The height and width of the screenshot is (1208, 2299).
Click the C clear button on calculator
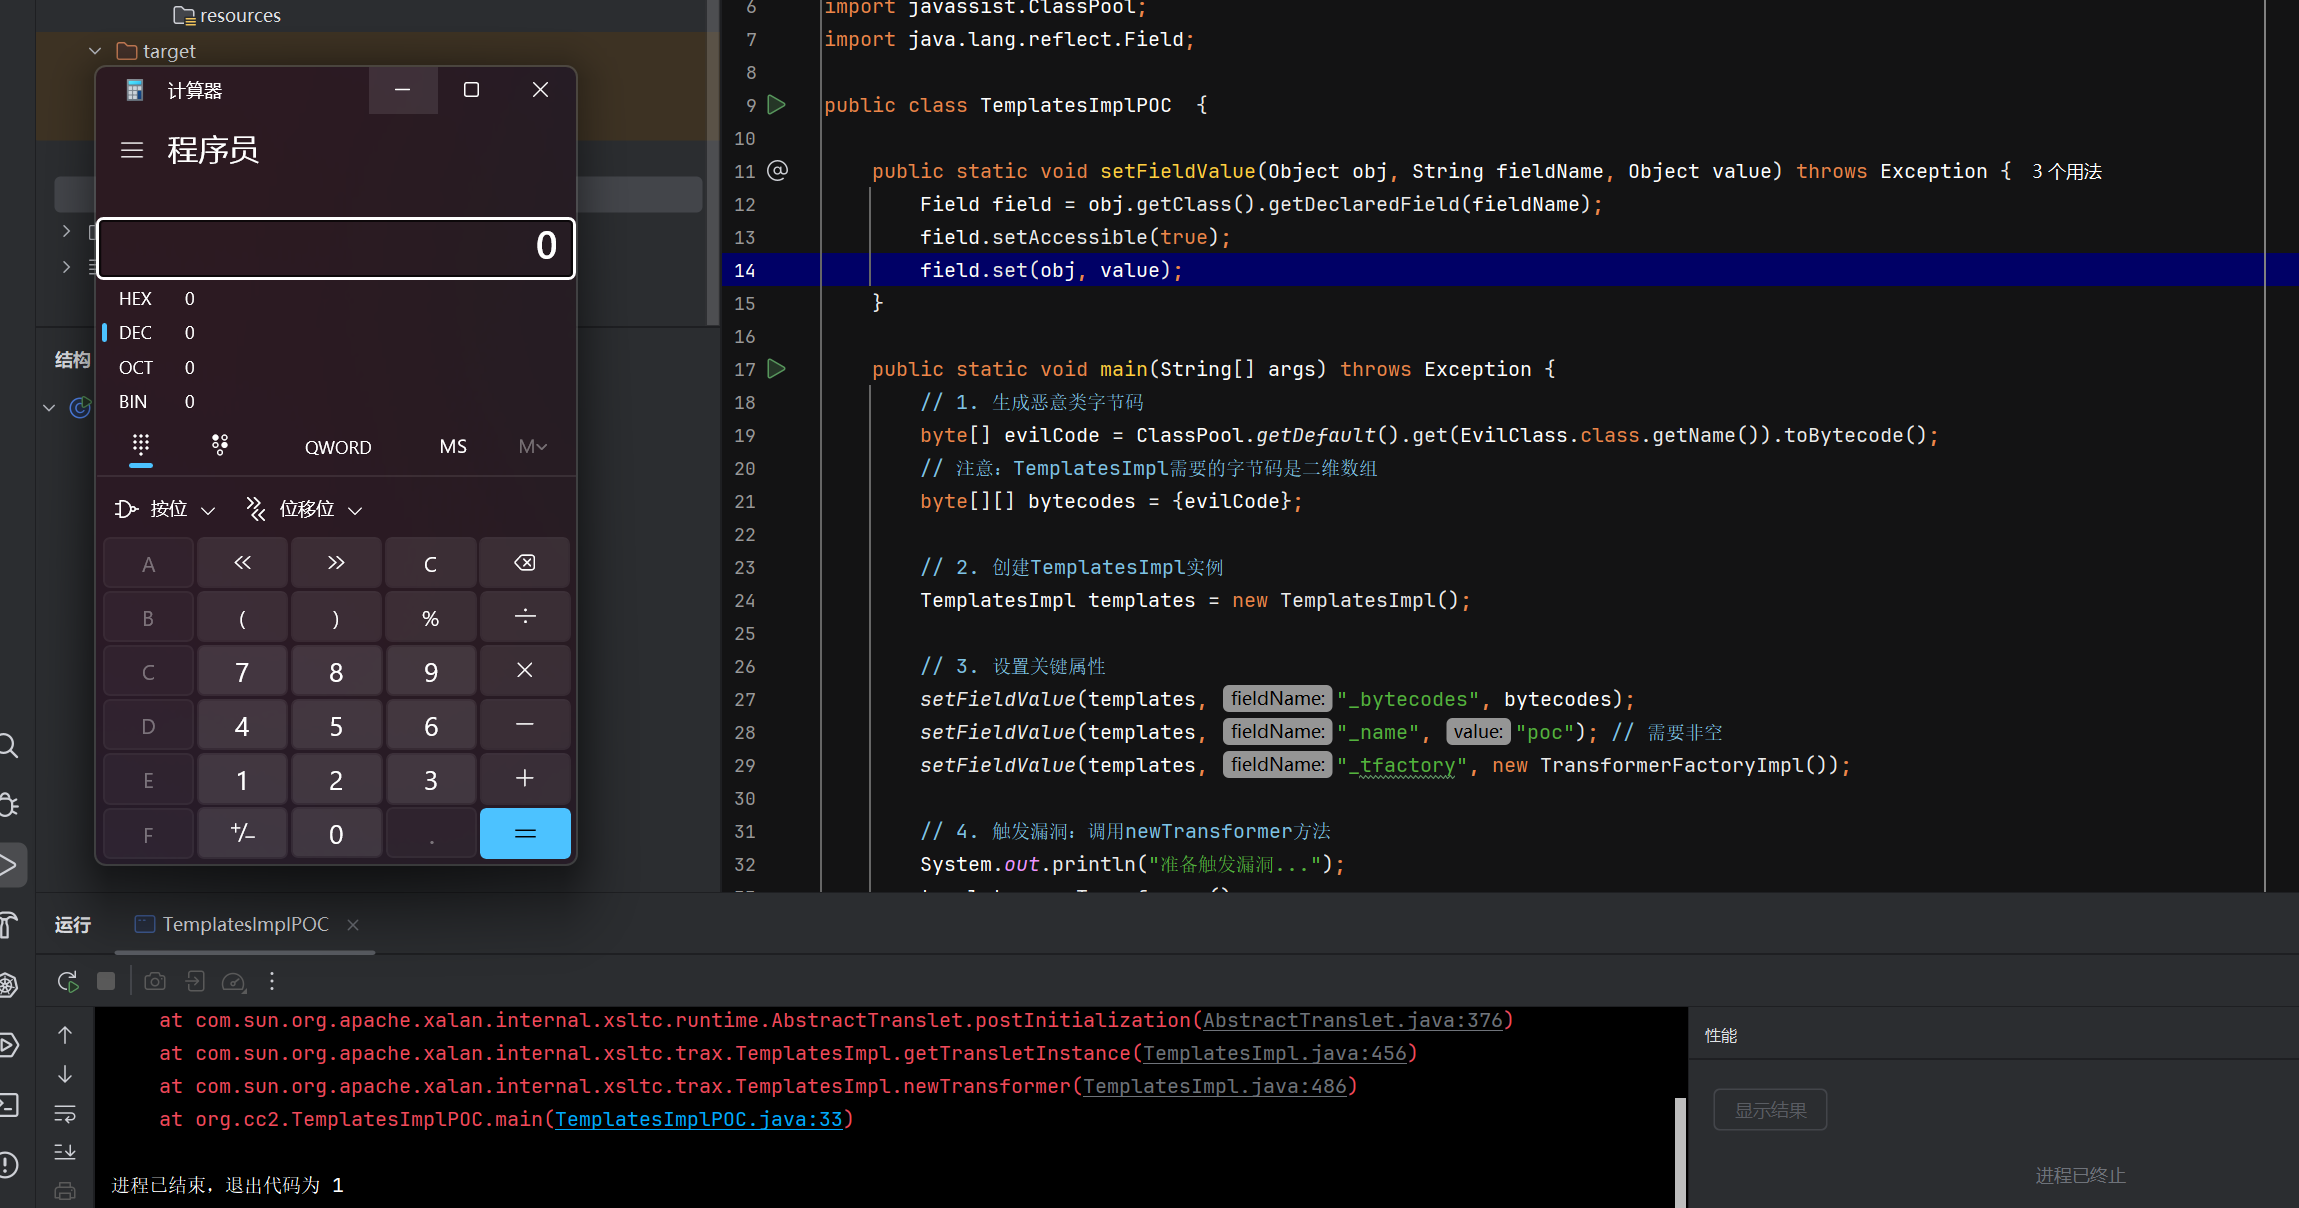coord(430,563)
